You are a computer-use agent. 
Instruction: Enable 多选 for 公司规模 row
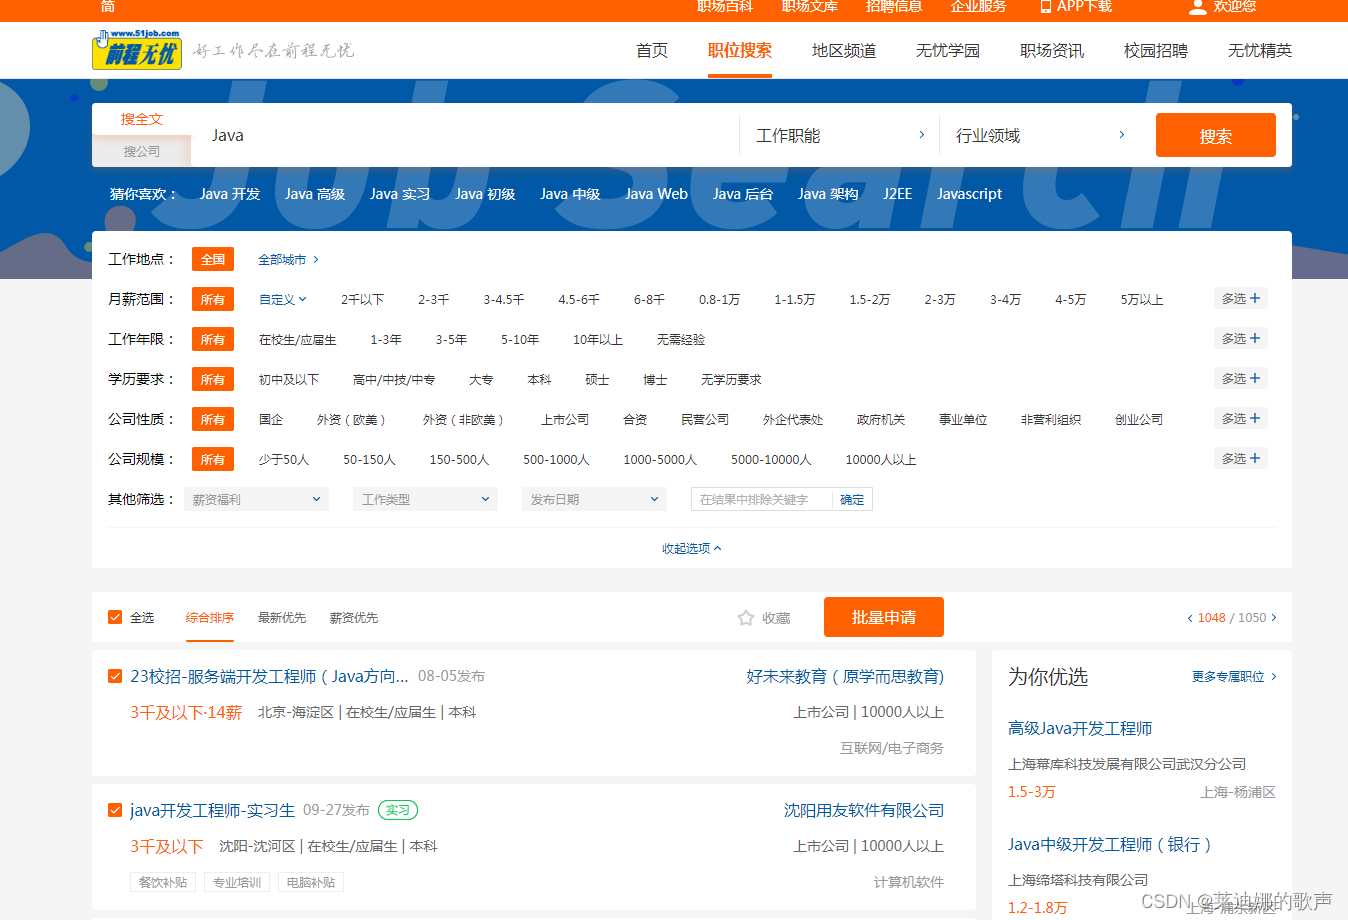pyautogui.click(x=1241, y=458)
